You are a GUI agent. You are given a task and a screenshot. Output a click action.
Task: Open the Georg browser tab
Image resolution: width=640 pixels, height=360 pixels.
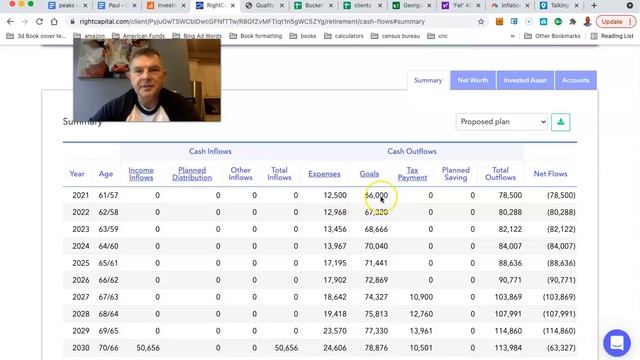pos(412,5)
